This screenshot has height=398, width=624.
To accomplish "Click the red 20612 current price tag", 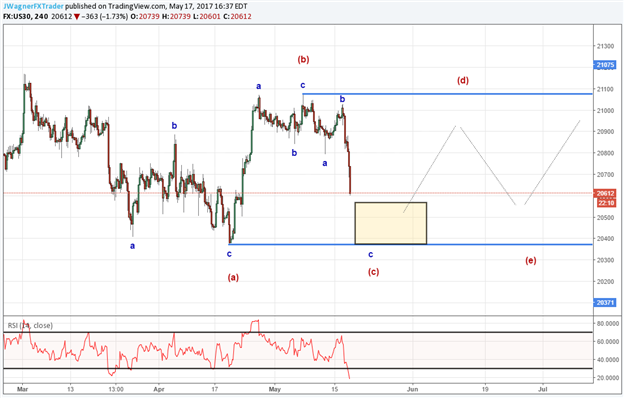I will 605,193.
